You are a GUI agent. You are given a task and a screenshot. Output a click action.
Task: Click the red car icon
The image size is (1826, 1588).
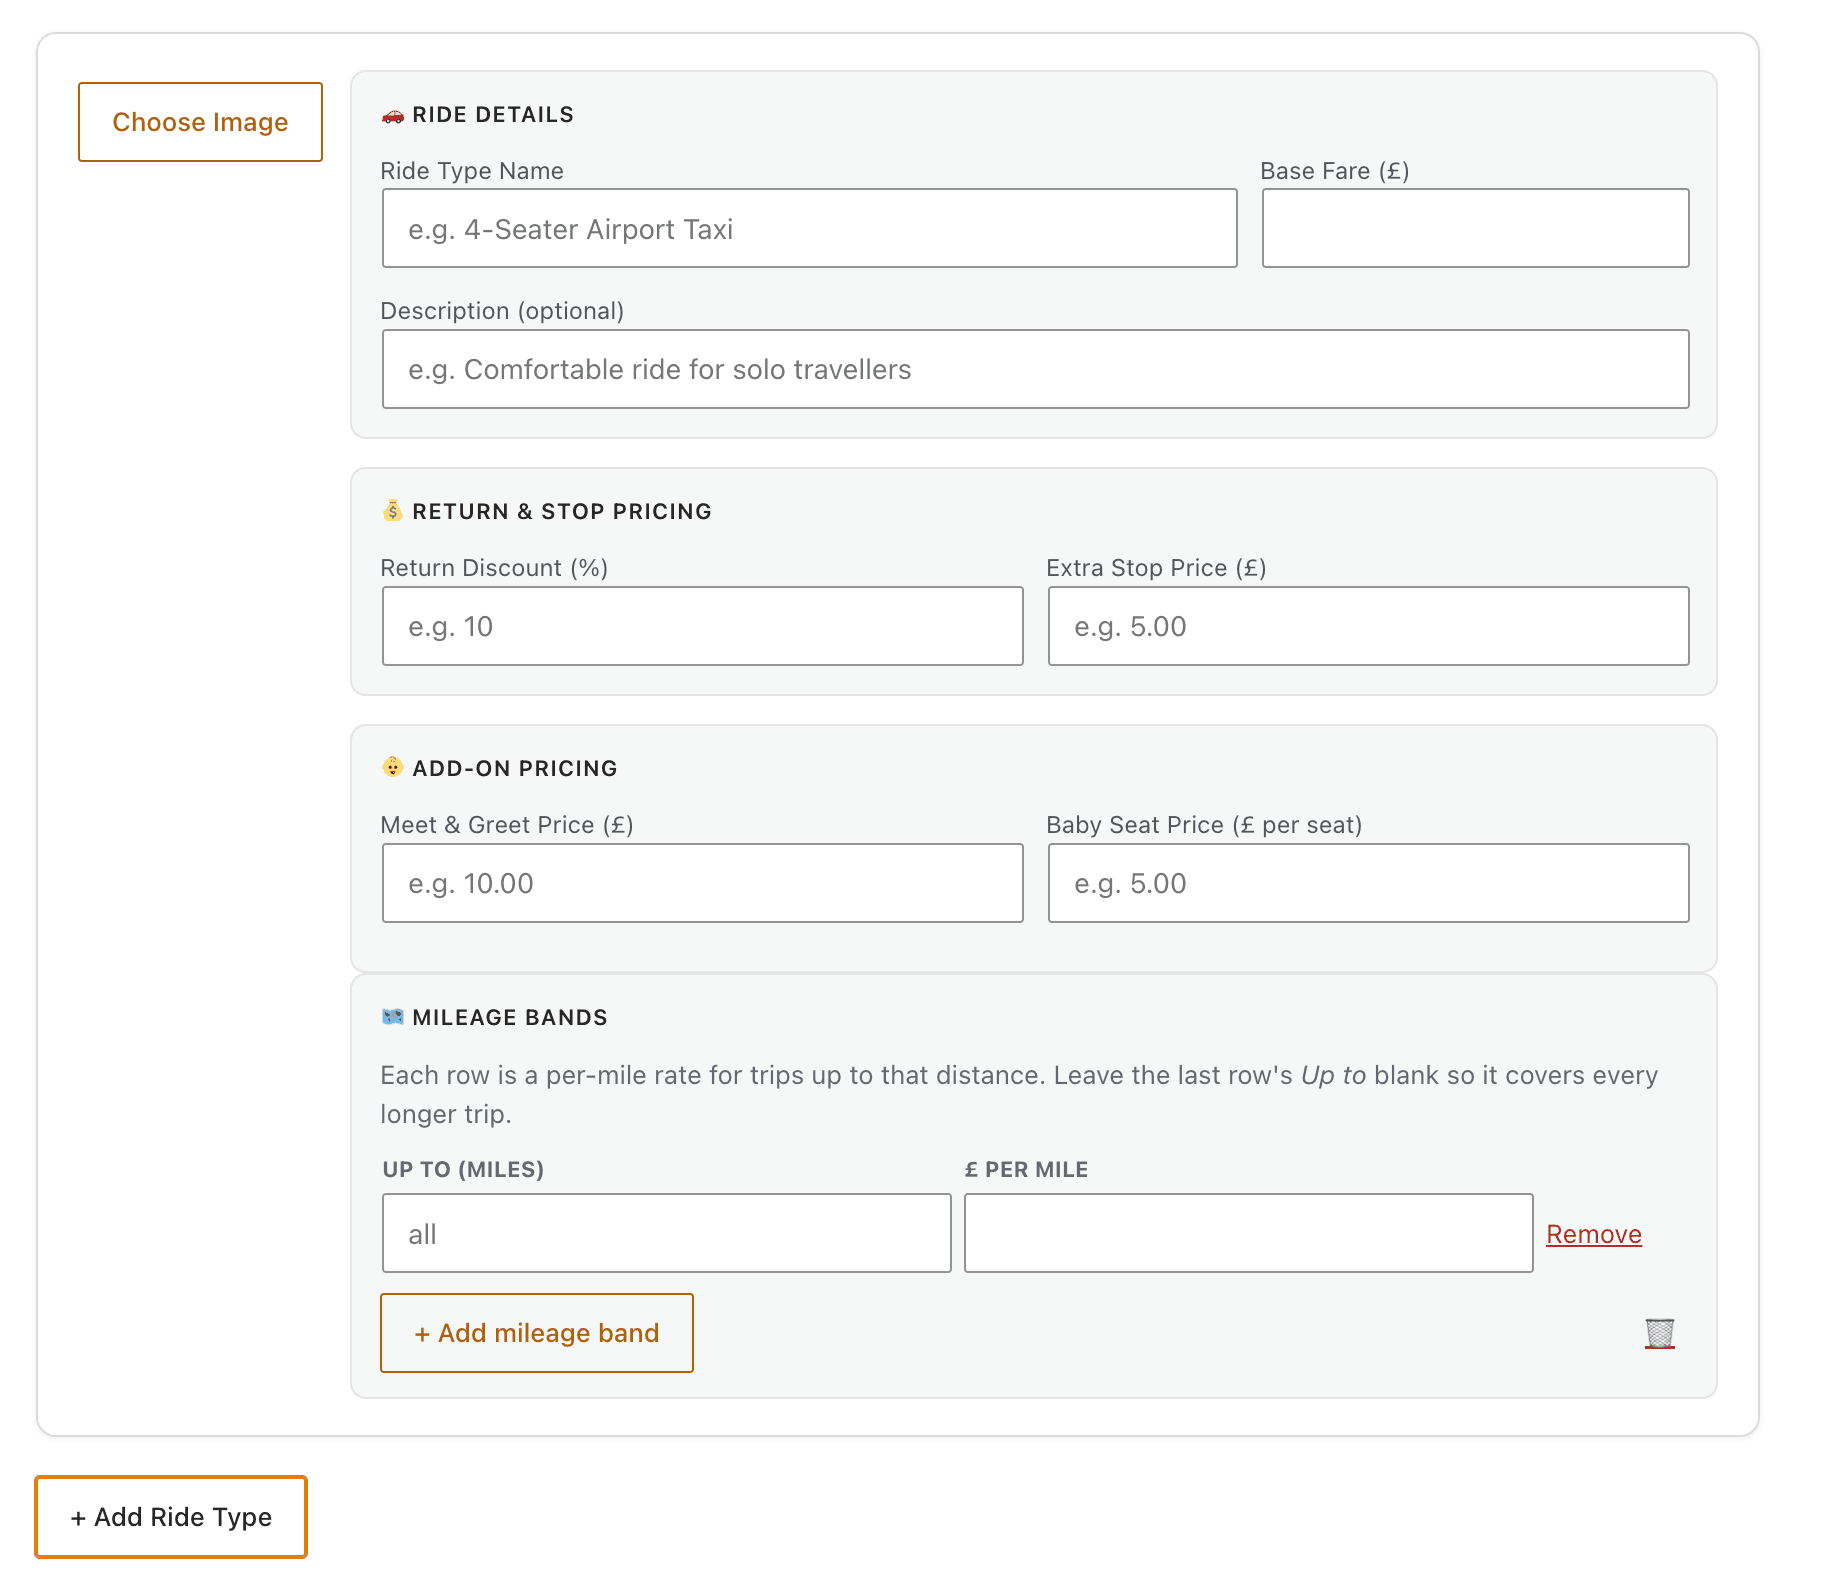[x=393, y=115]
